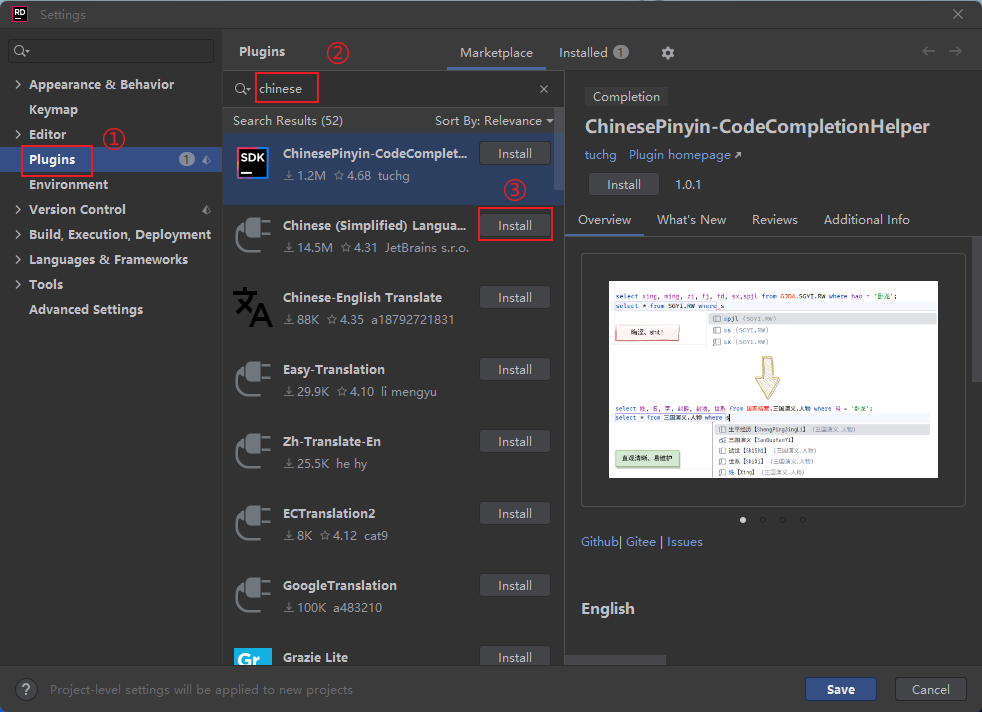Install the ECTranslation2 plugin
The width and height of the screenshot is (982, 712).
pos(515,513)
